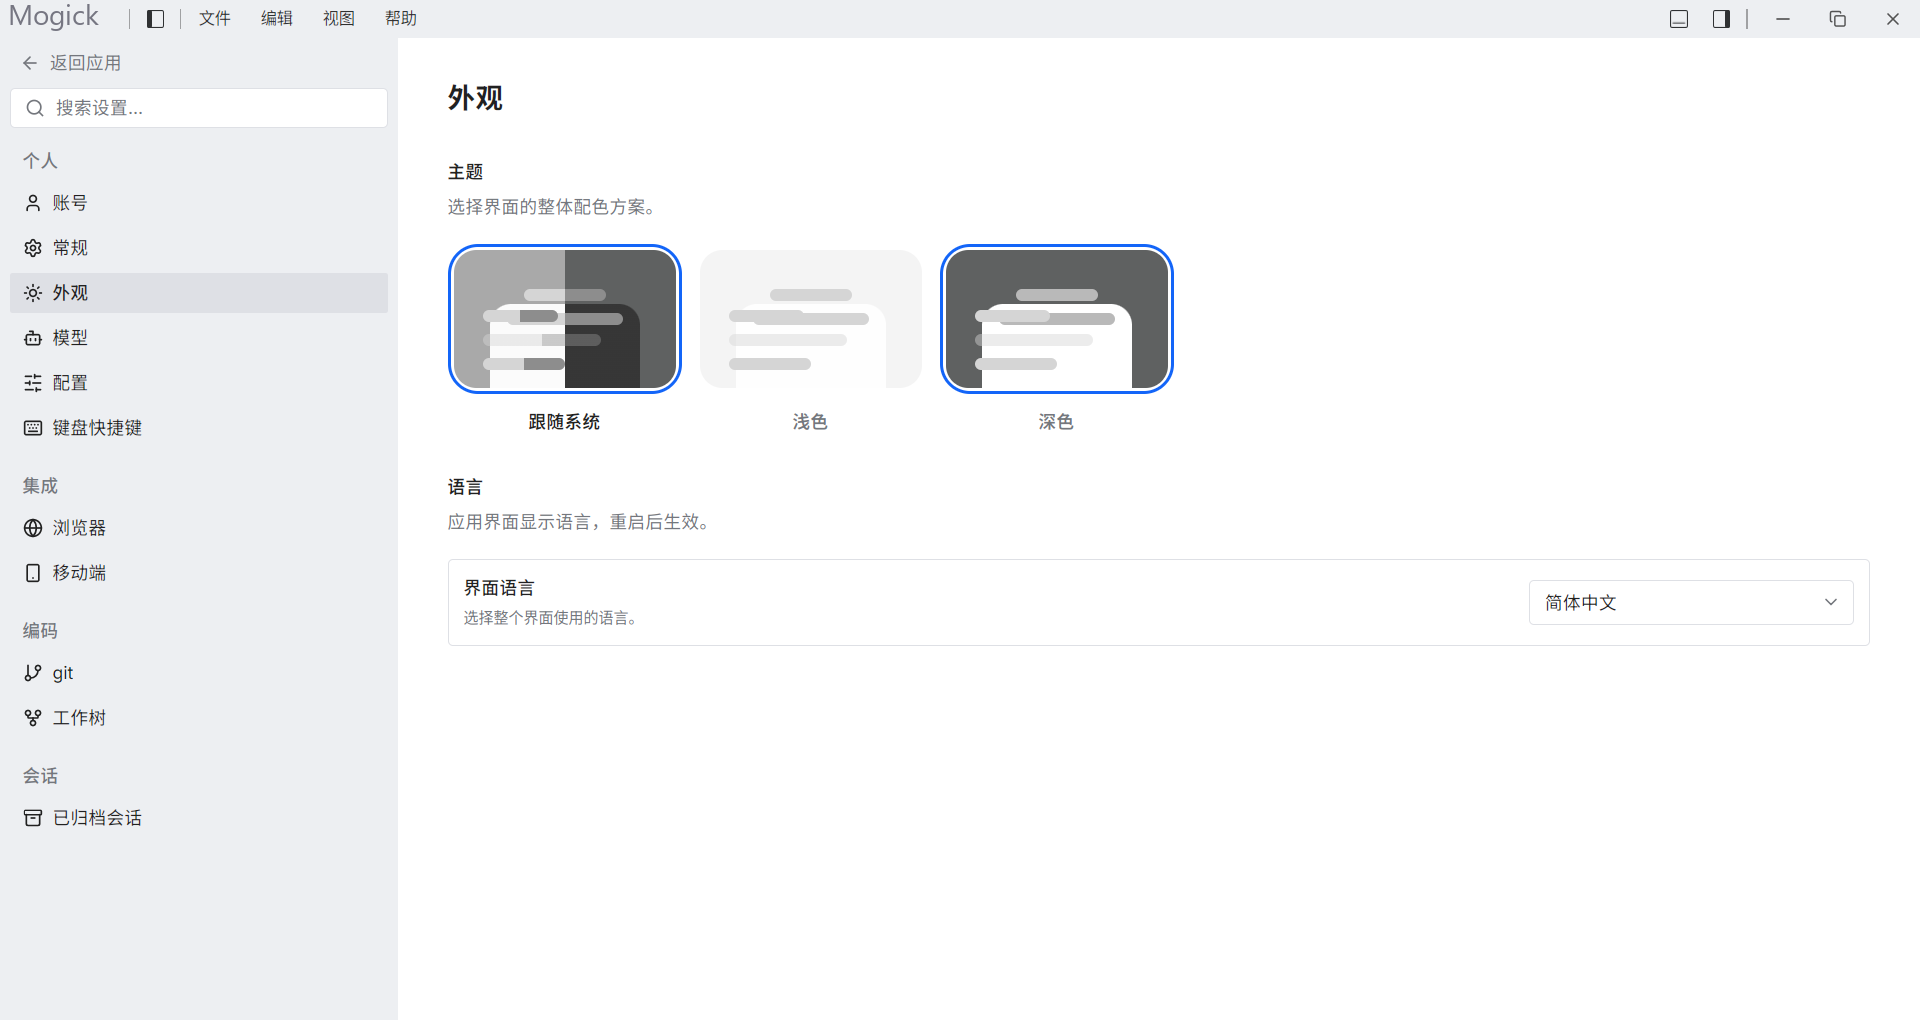Click the 深色 label under theme preview
1920x1020 pixels.
[1056, 422]
